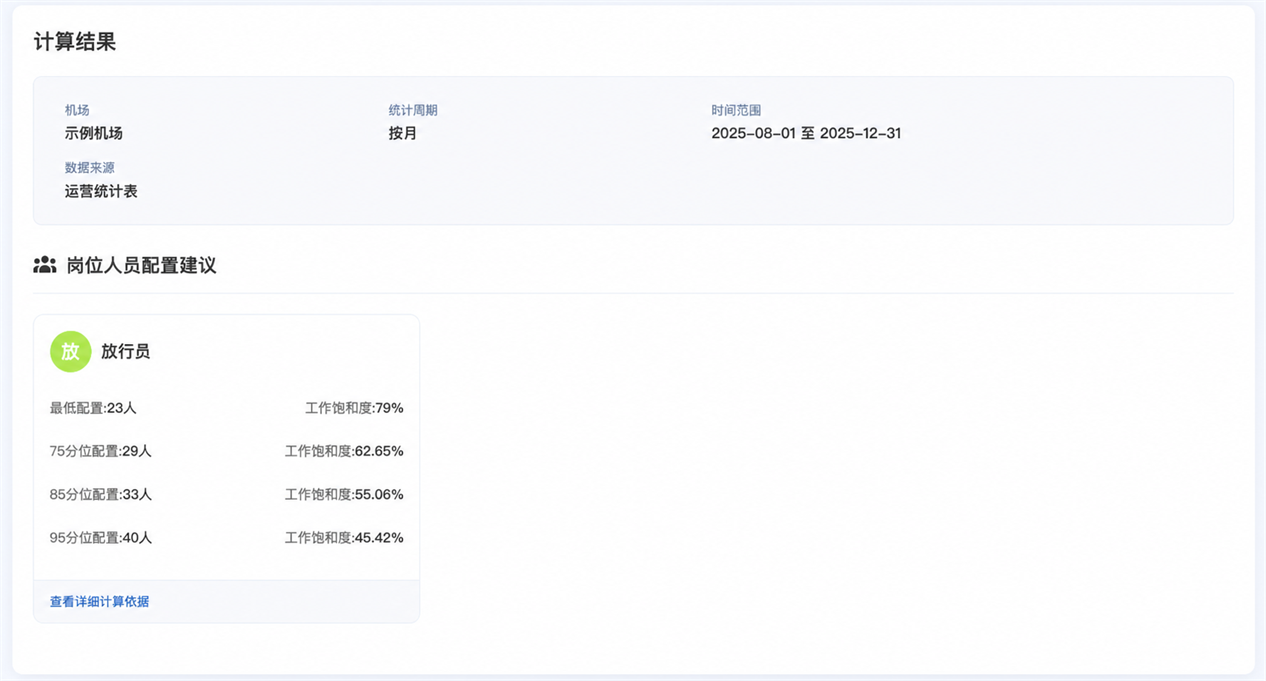Select the 85分位配置:33人 row text
Viewport: 1266px width, 681px height.
pos(101,494)
